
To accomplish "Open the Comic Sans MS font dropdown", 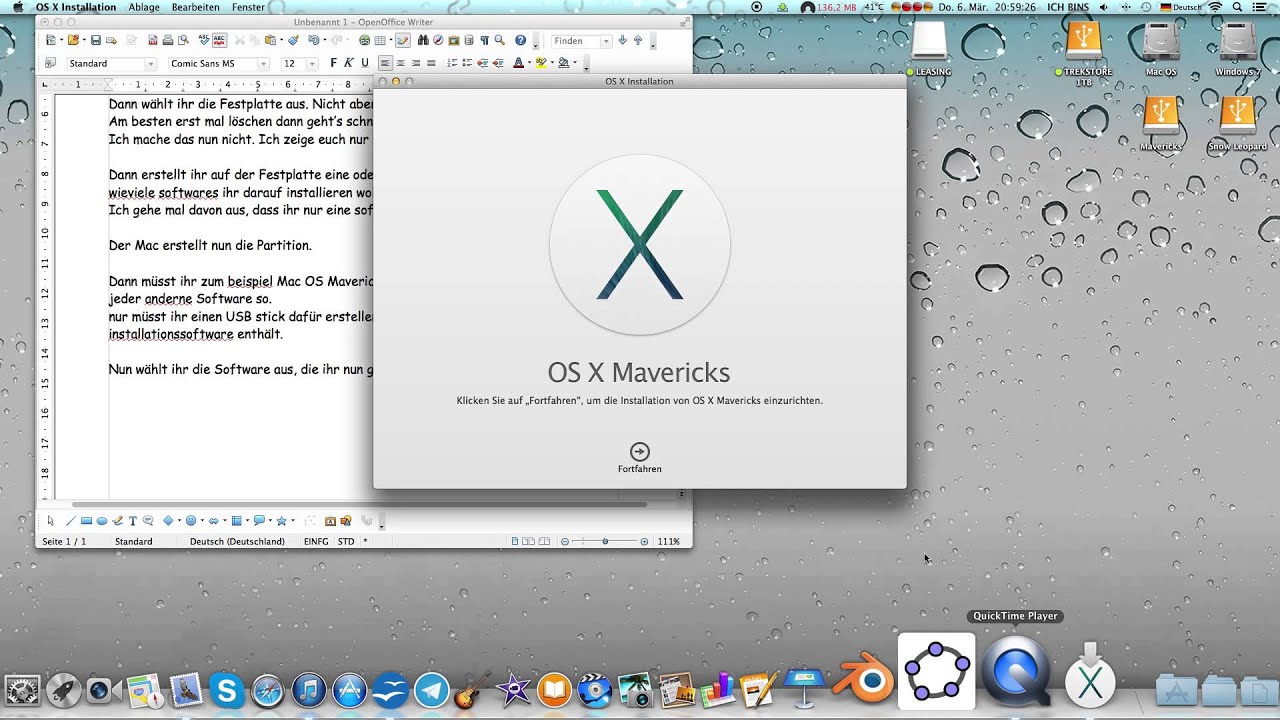I will pyautogui.click(x=263, y=63).
